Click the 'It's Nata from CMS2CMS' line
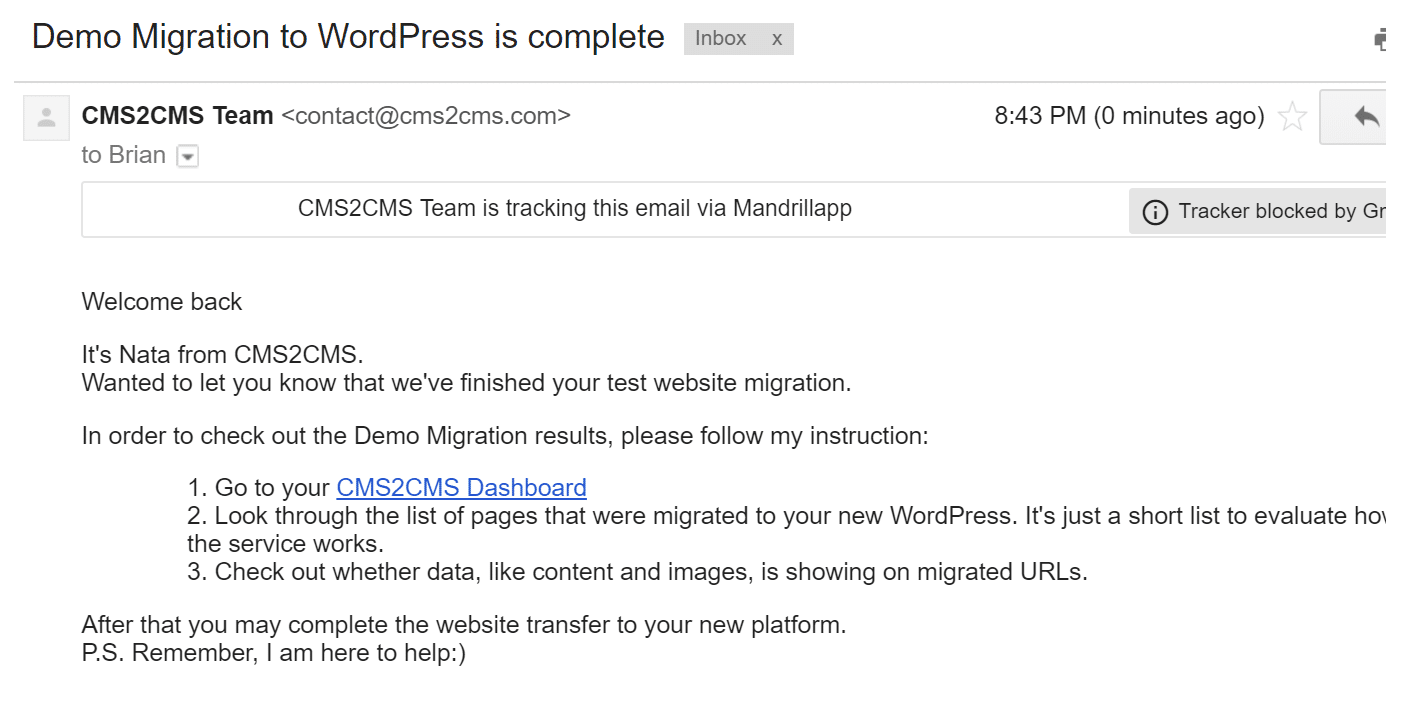 coord(223,355)
